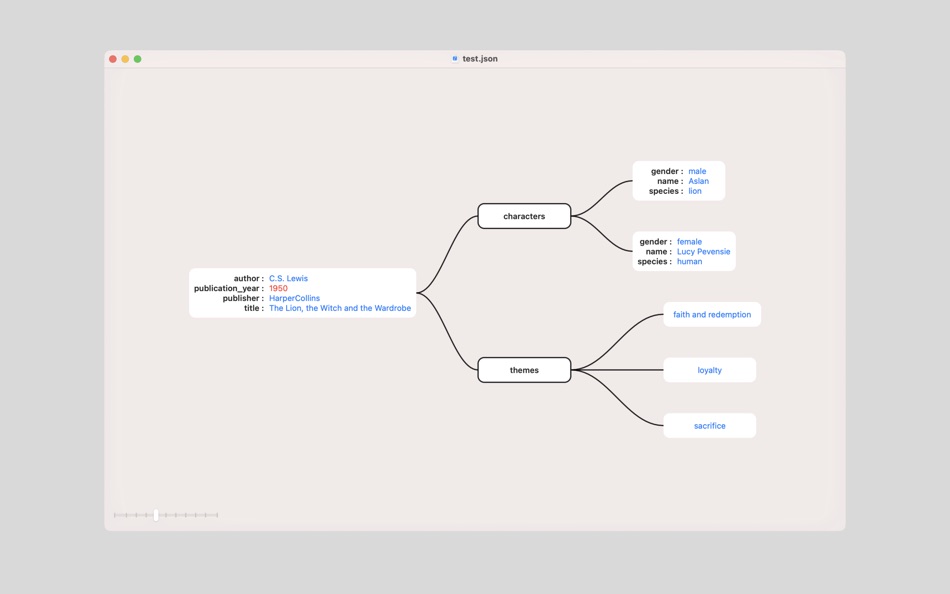This screenshot has height=594, width=950.
Task: Select the characters node
Action: point(524,216)
